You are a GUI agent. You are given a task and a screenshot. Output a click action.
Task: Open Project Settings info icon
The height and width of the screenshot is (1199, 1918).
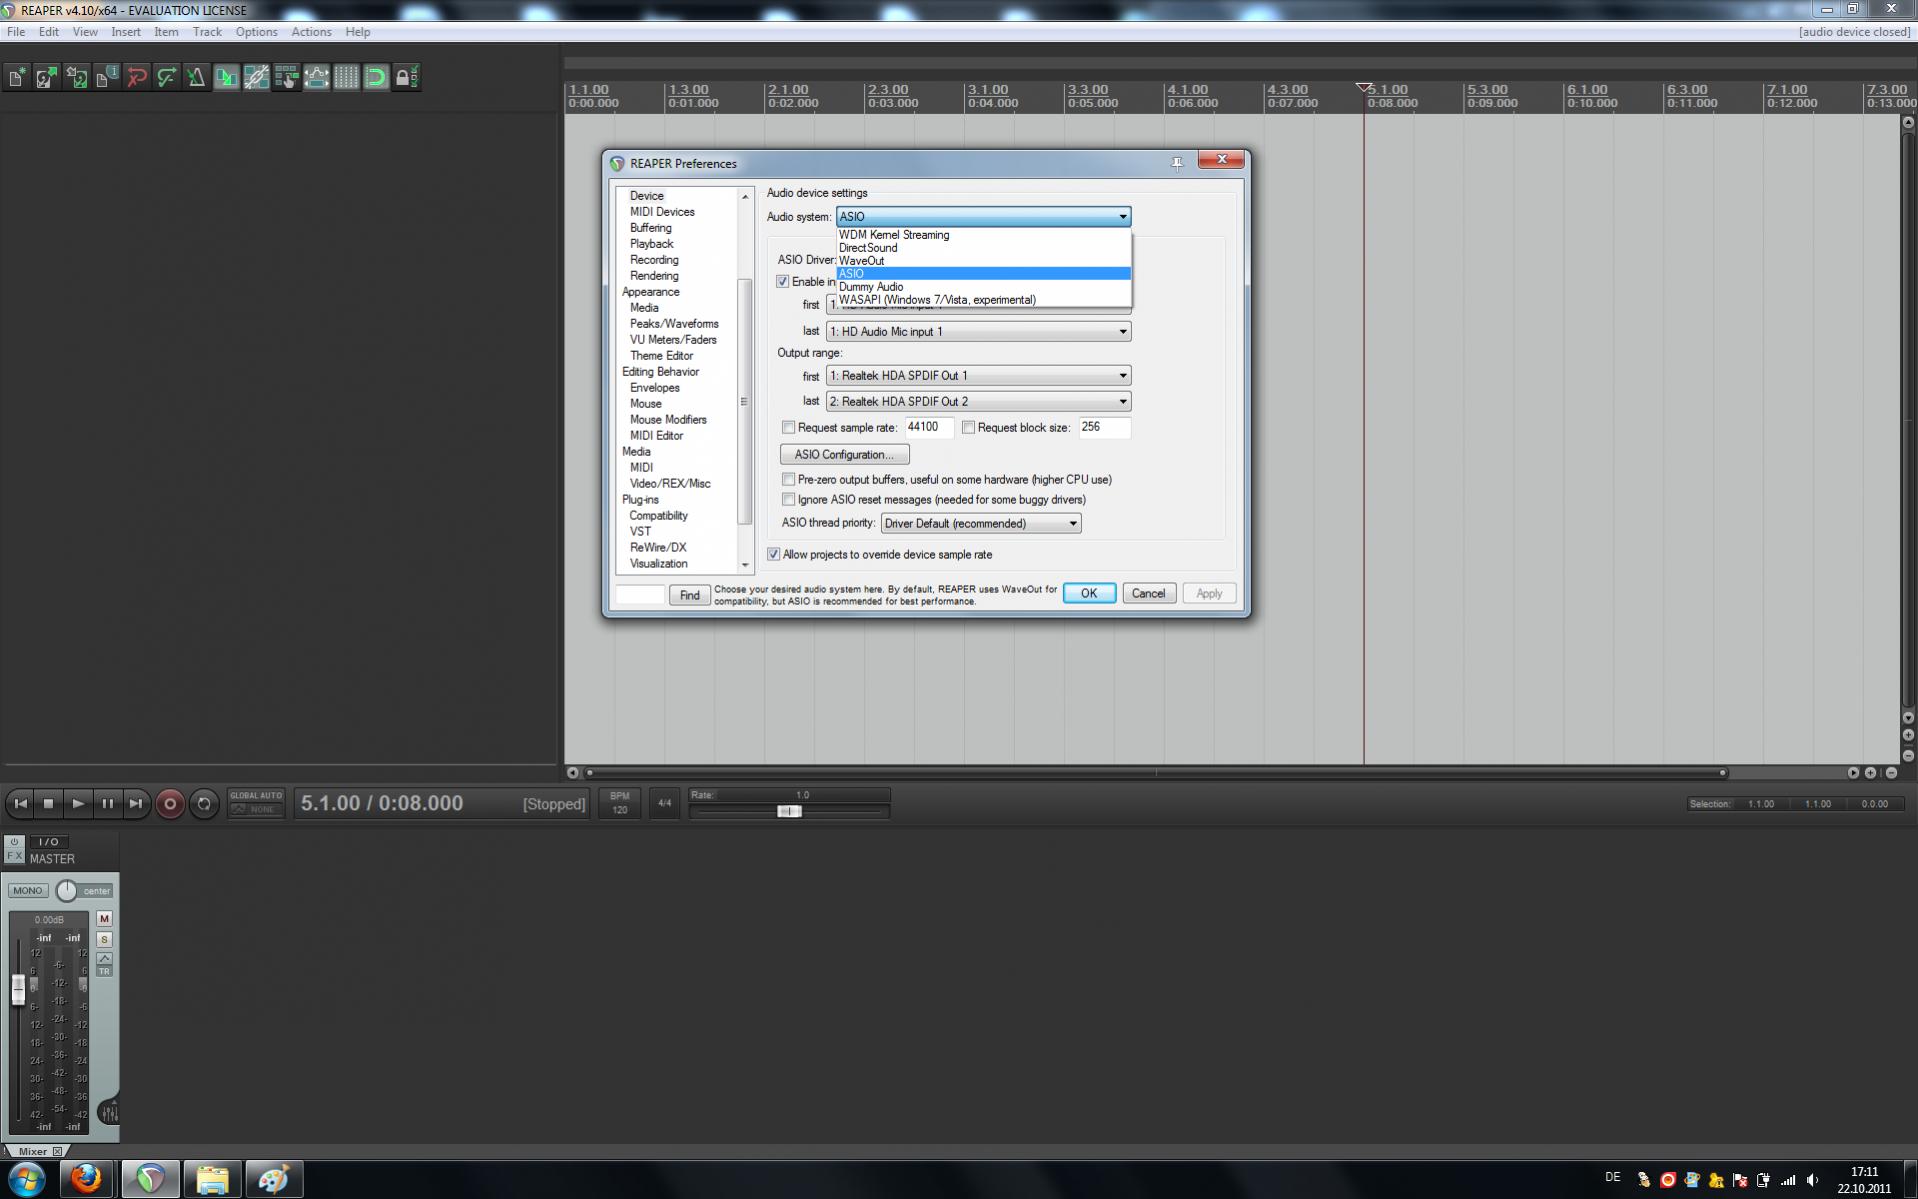(107, 77)
